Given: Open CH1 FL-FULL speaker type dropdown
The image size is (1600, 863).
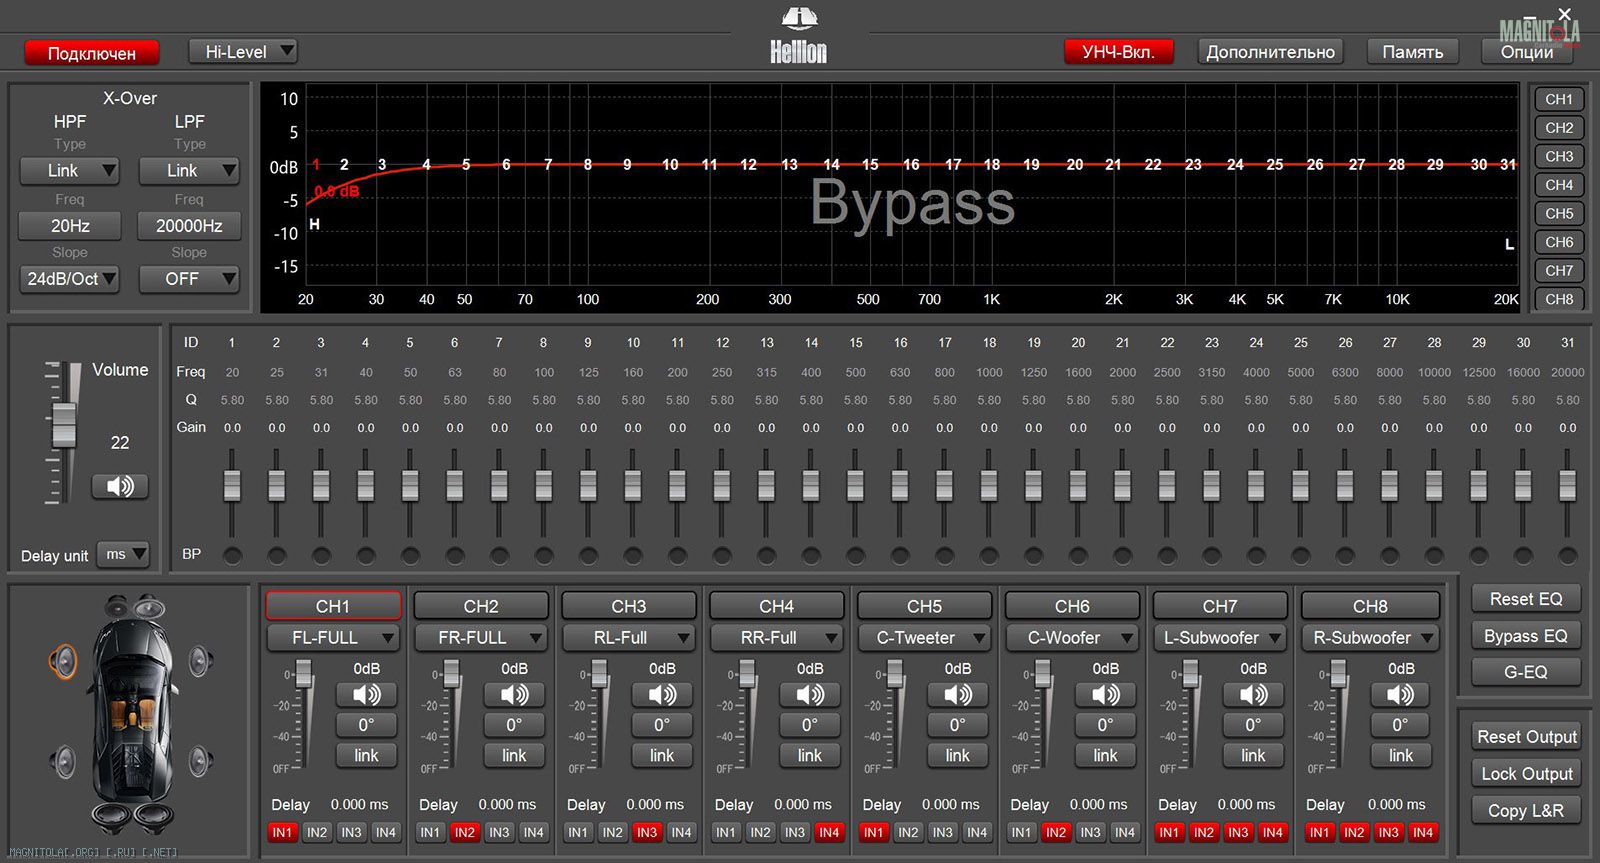Looking at the screenshot, I should [x=333, y=637].
